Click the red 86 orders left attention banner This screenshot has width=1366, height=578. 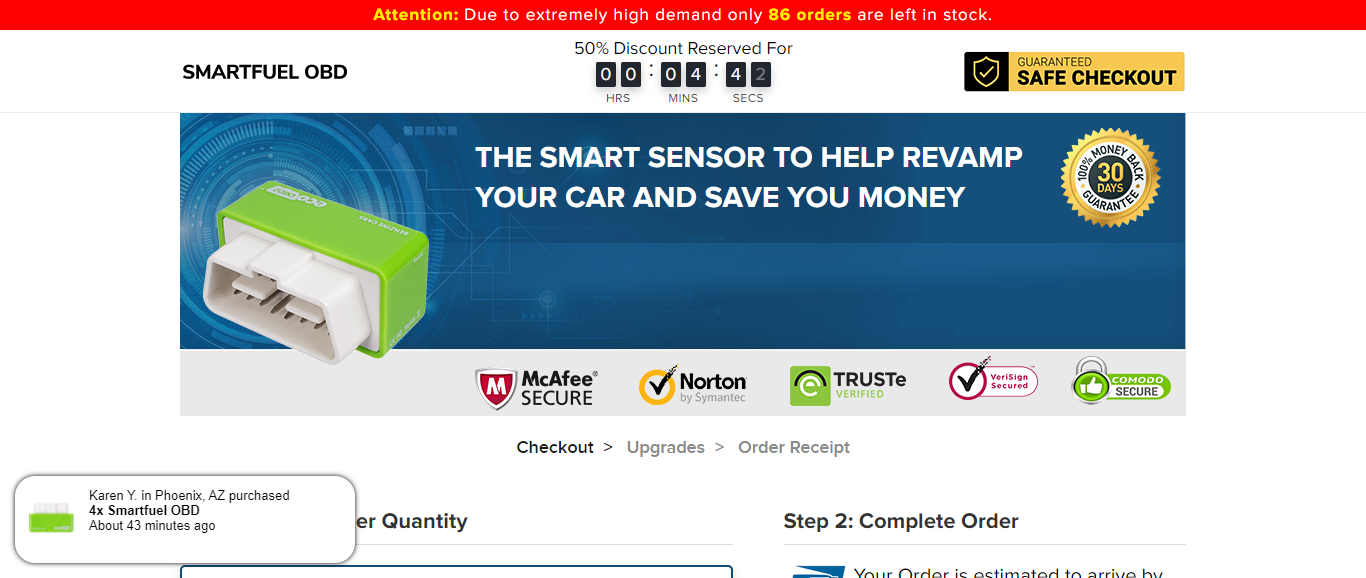tap(683, 15)
